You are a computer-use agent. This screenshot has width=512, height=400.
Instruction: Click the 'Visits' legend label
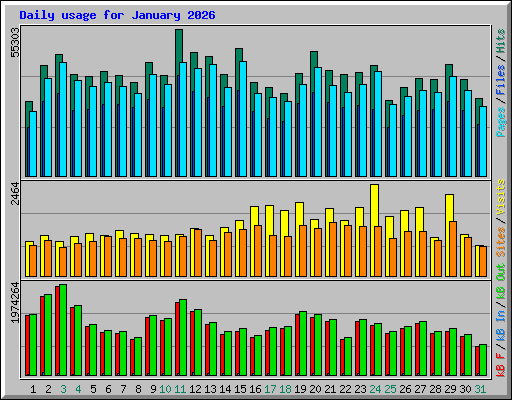(501, 198)
